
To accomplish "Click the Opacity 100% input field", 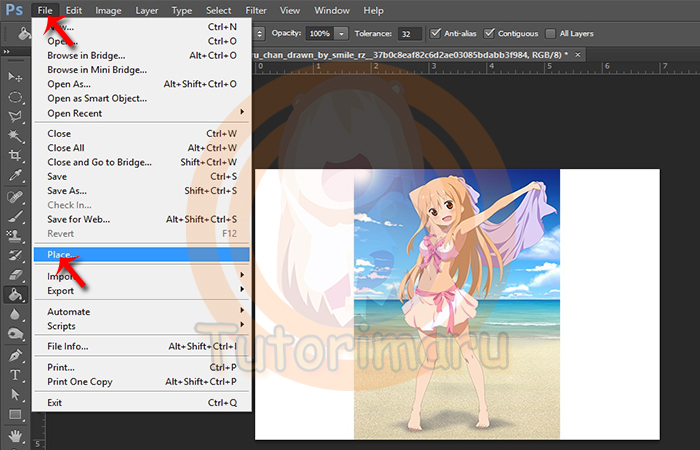I will pyautogui.click(x=320, y=33).
